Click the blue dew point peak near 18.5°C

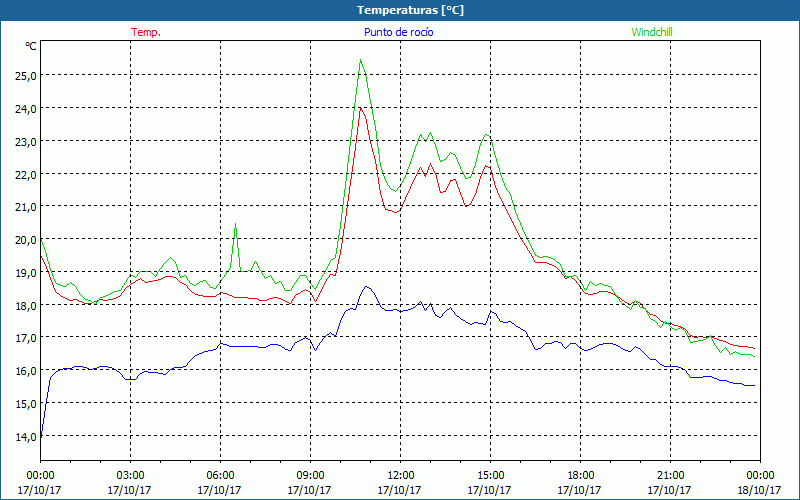pos(366,287)
